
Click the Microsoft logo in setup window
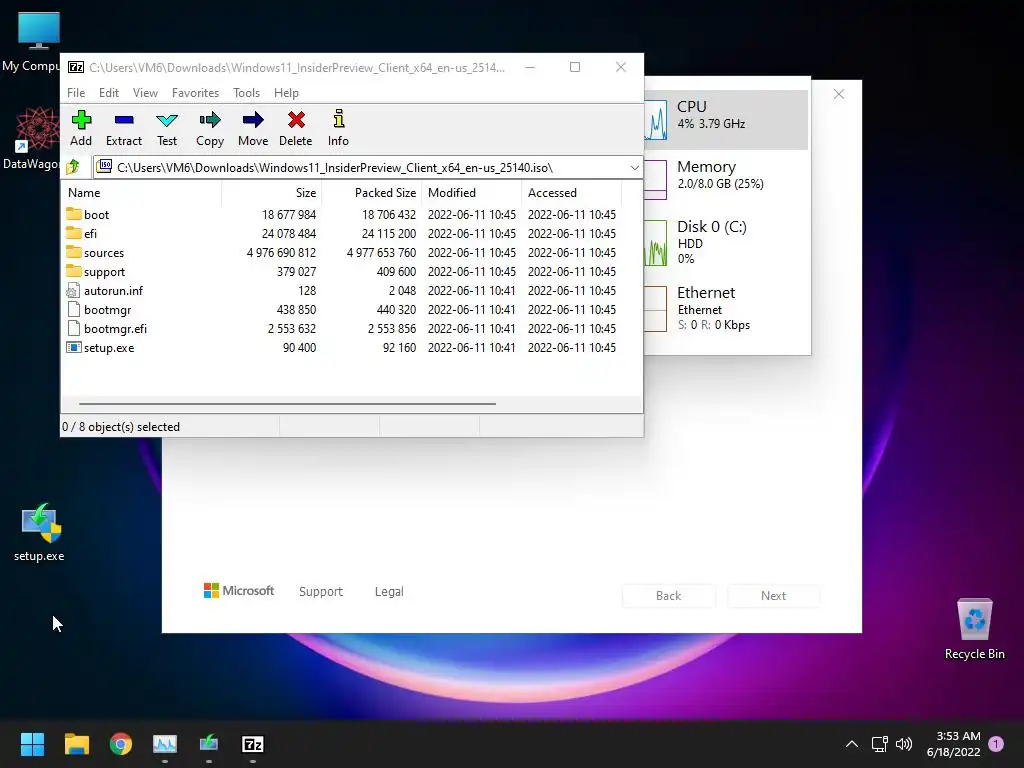point(238,590)
